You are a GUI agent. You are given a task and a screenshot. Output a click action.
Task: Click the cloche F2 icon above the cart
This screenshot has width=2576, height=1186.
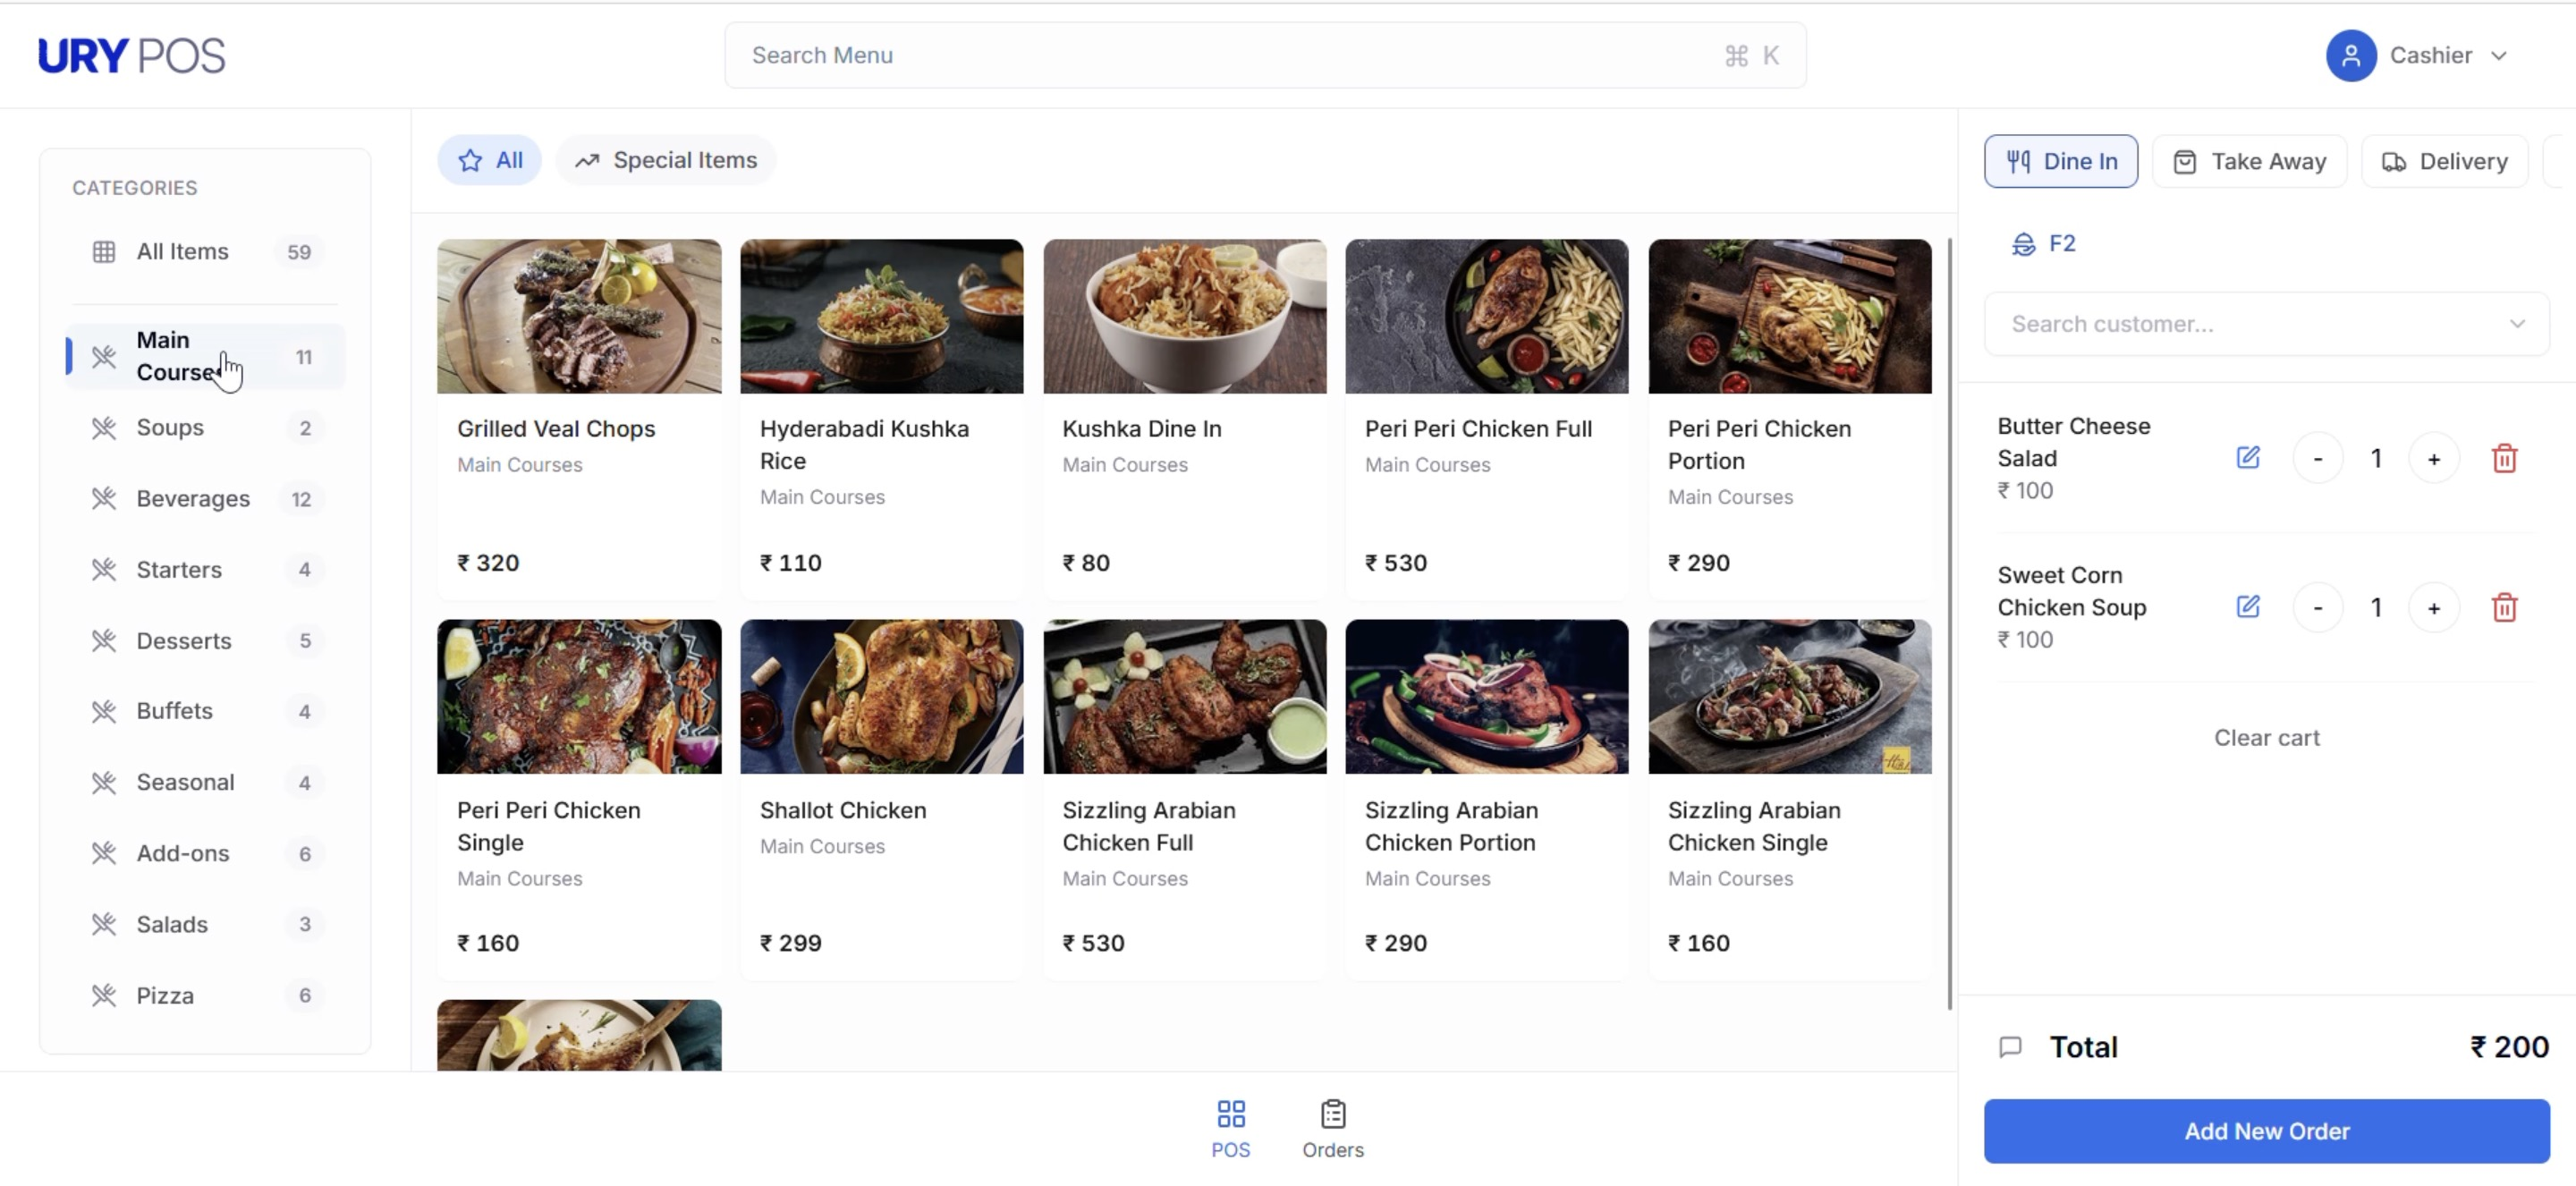pos(2024,243)
